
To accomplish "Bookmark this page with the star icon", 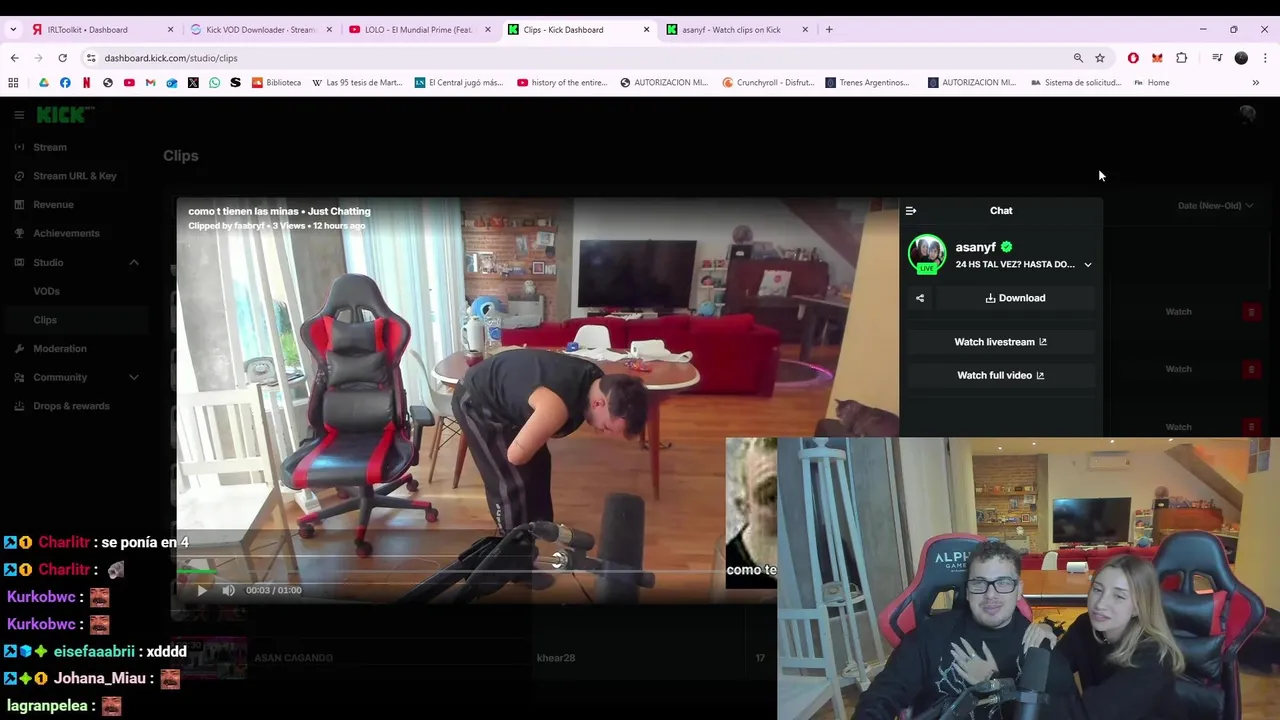I will point(1100,58).
